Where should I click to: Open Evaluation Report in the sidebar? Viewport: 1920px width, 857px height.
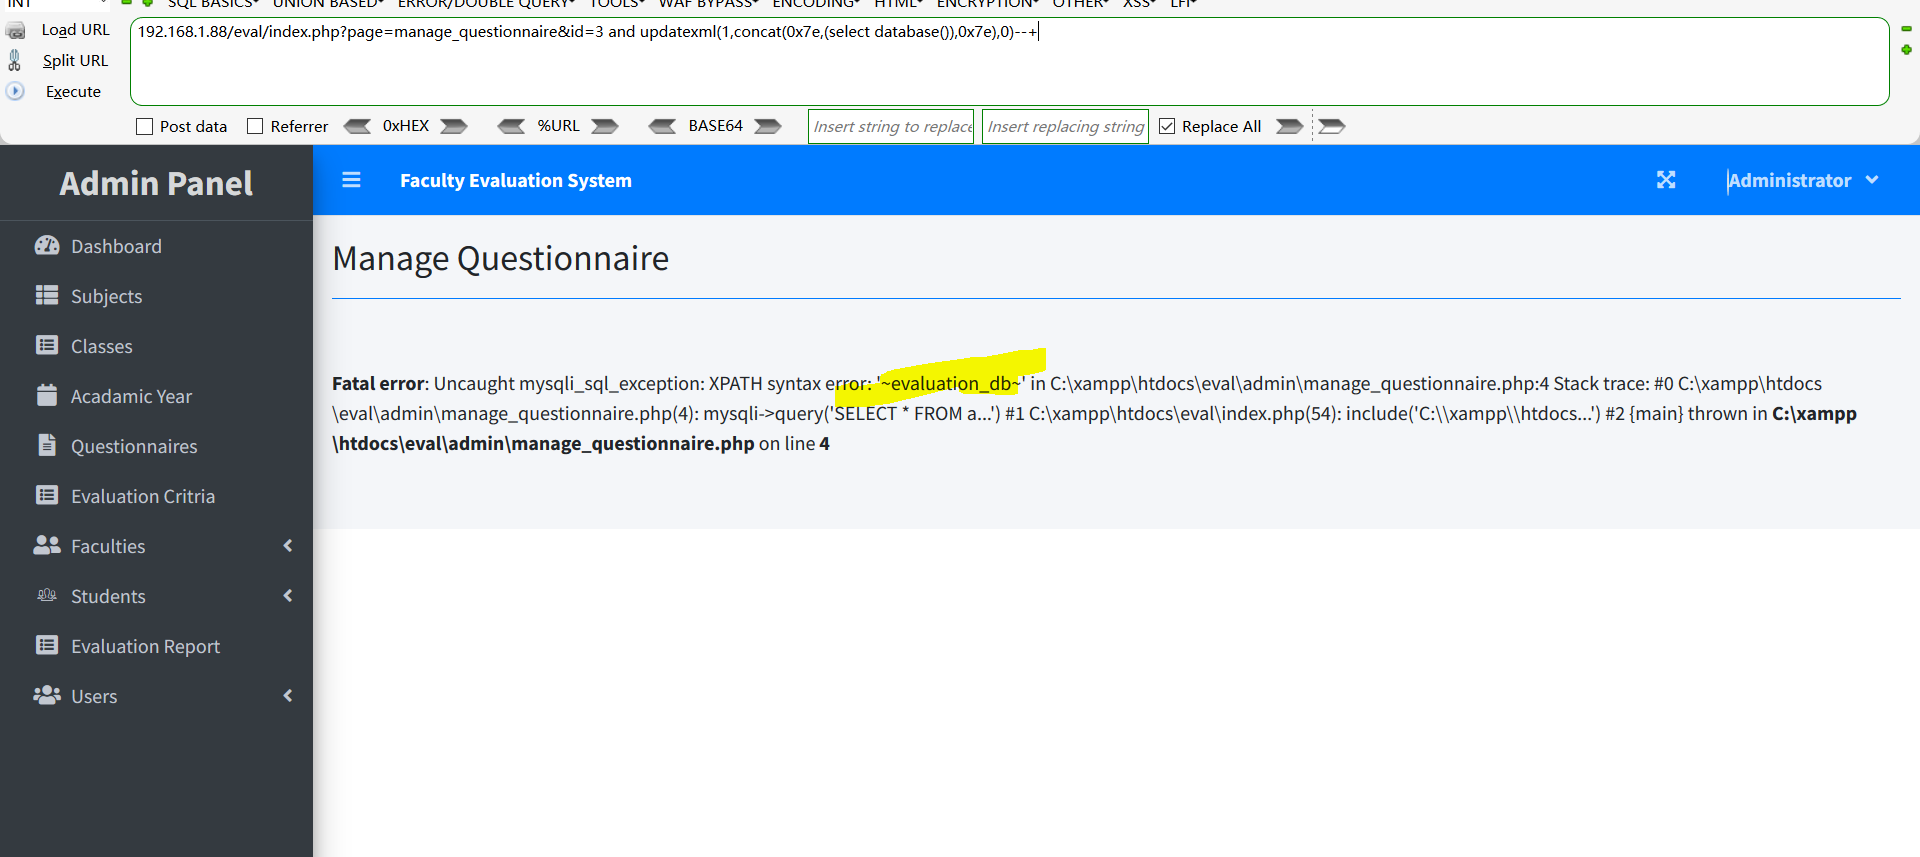coord(156,646)
